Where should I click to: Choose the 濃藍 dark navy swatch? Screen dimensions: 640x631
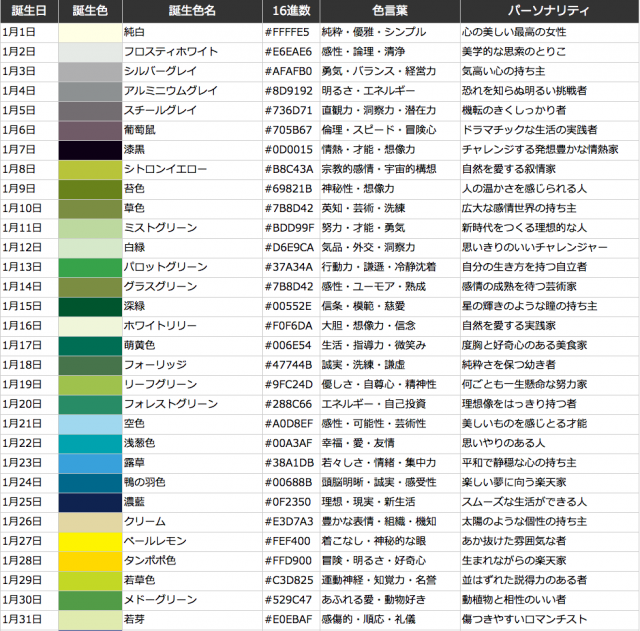tap(89, 502)
